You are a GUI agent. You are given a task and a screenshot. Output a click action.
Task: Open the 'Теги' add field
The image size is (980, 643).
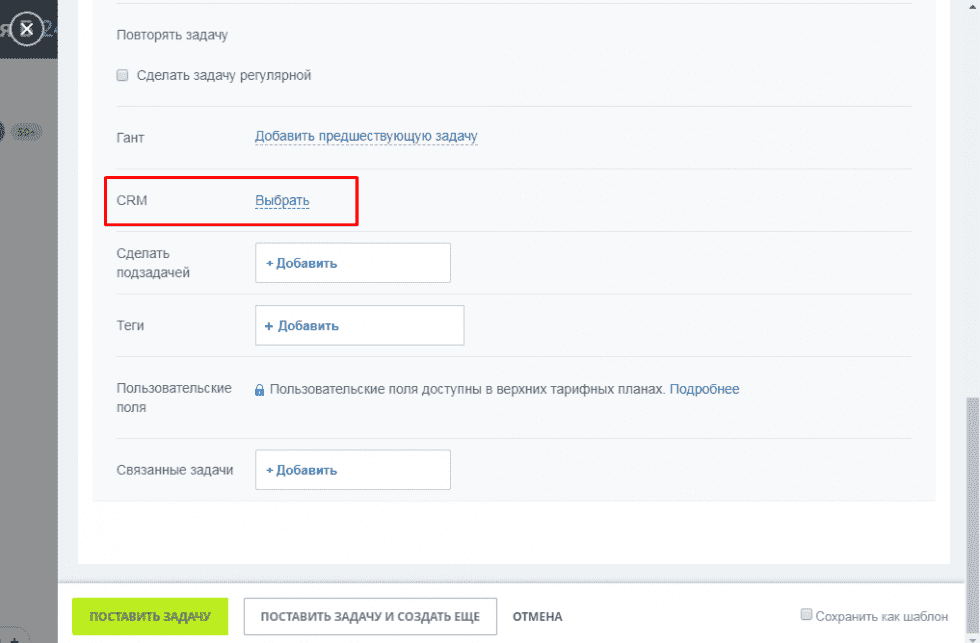pyautogui.click(x=359, y=326)
